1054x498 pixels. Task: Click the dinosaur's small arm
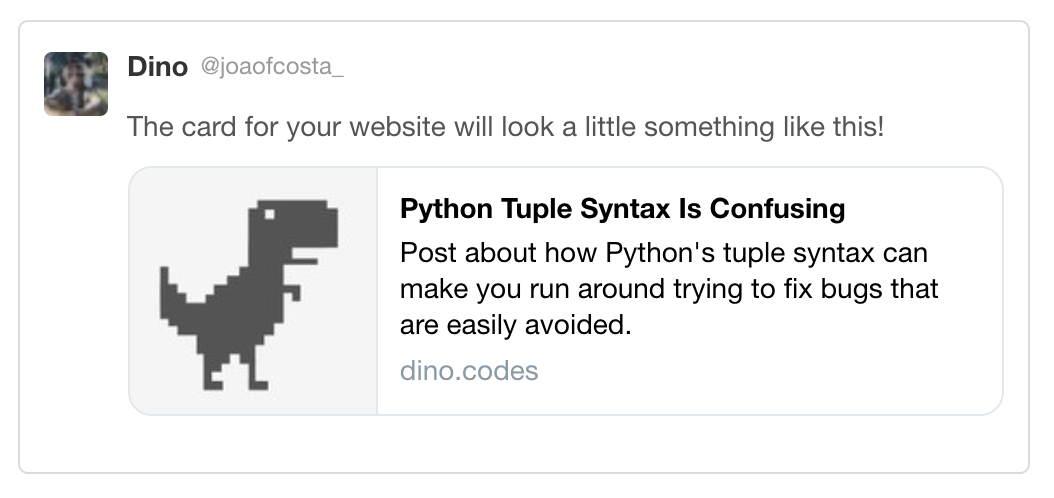pos(293,292)
